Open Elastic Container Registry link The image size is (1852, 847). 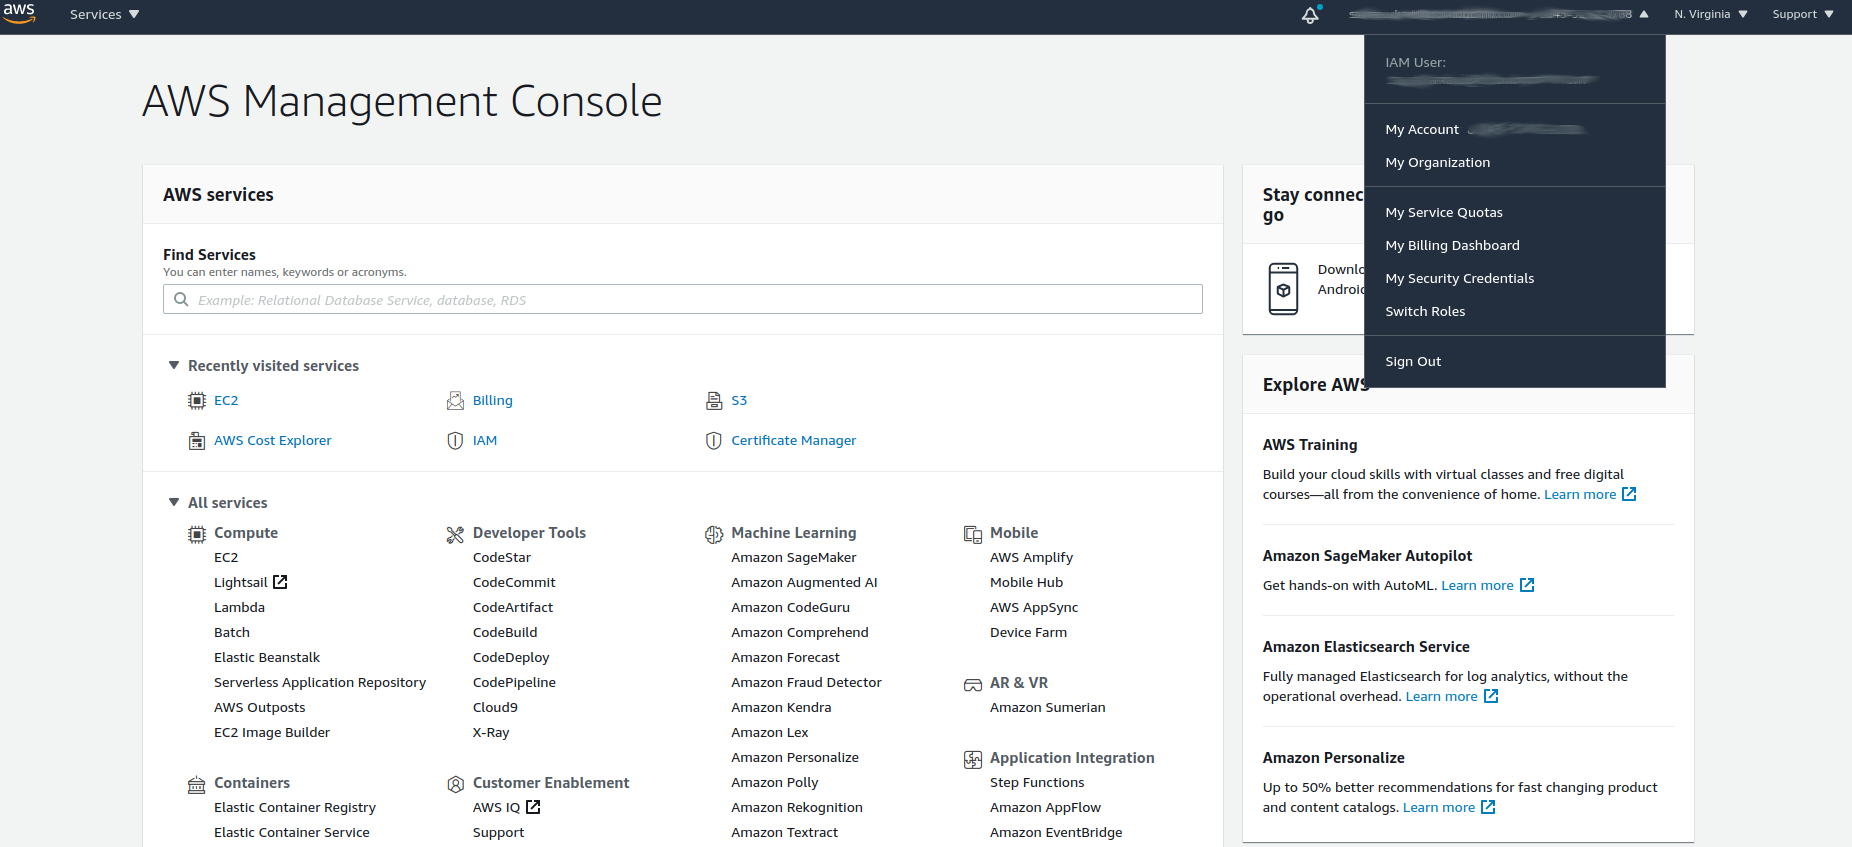coord(295,807)
